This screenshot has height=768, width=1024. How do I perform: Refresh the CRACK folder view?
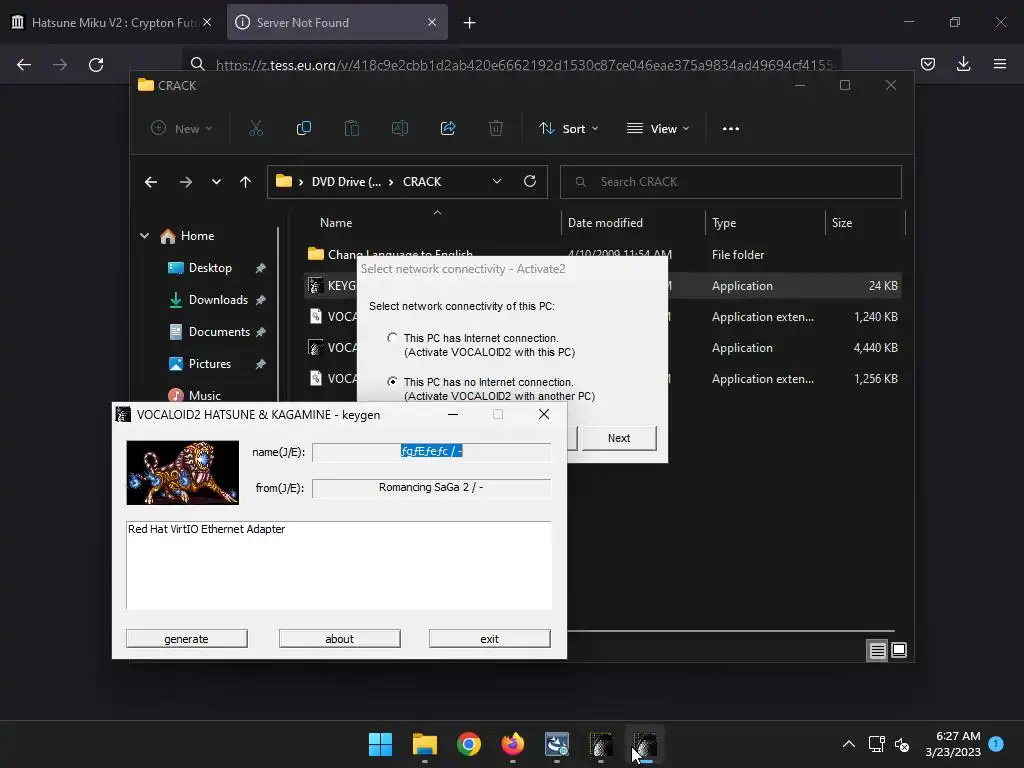[530, 182]
